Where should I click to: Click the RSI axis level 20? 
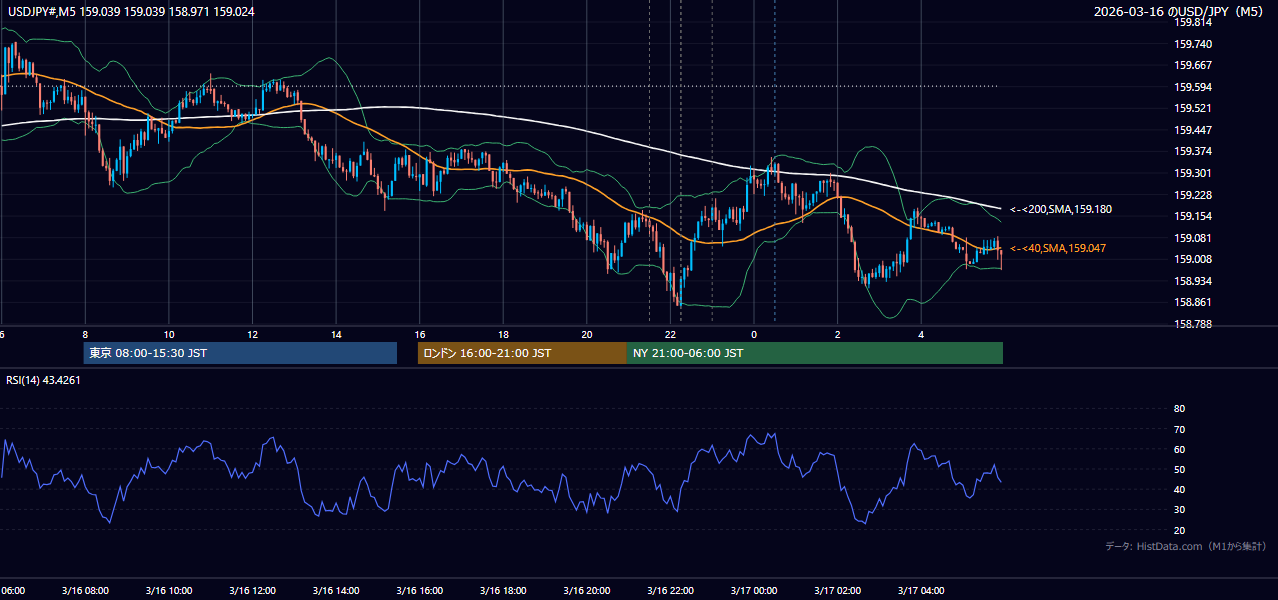(1179, 530)
